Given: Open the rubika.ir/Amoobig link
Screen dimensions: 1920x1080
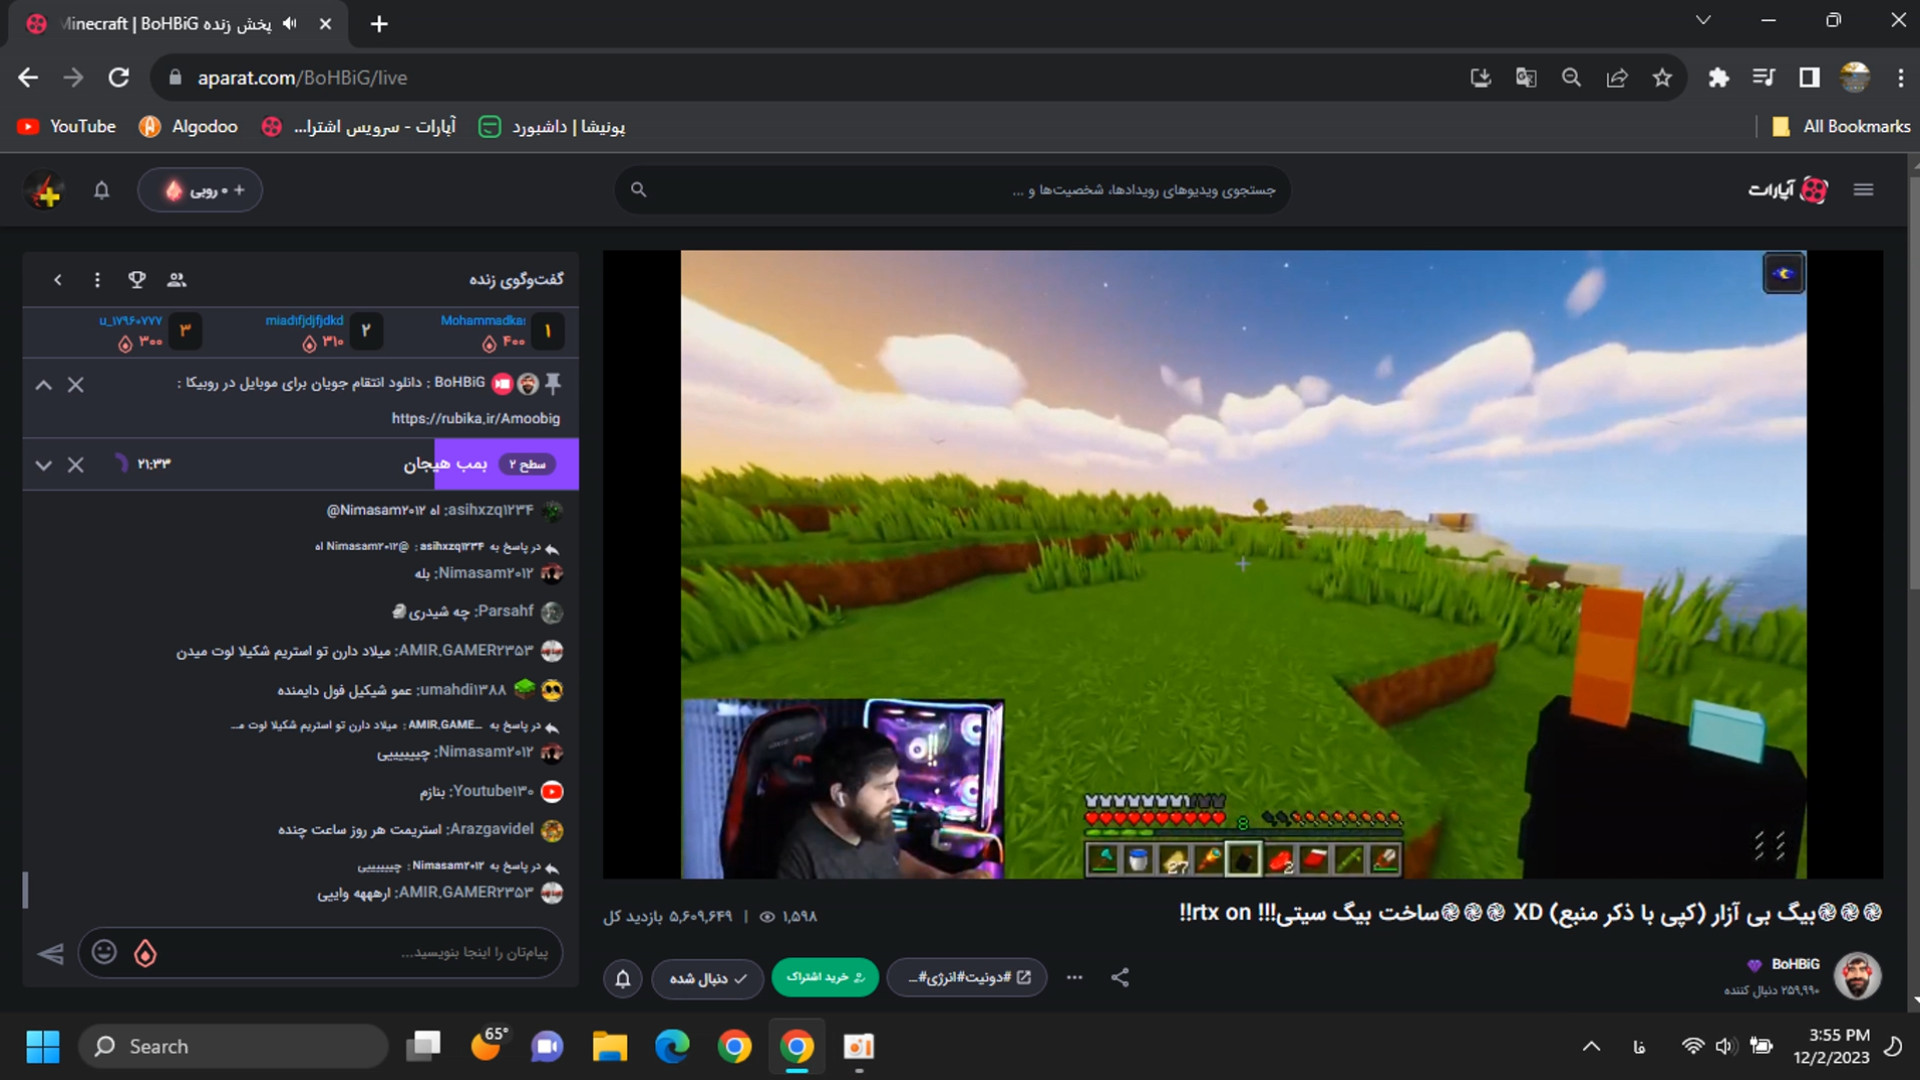Looking at the screenshot, I should point(475,419).
